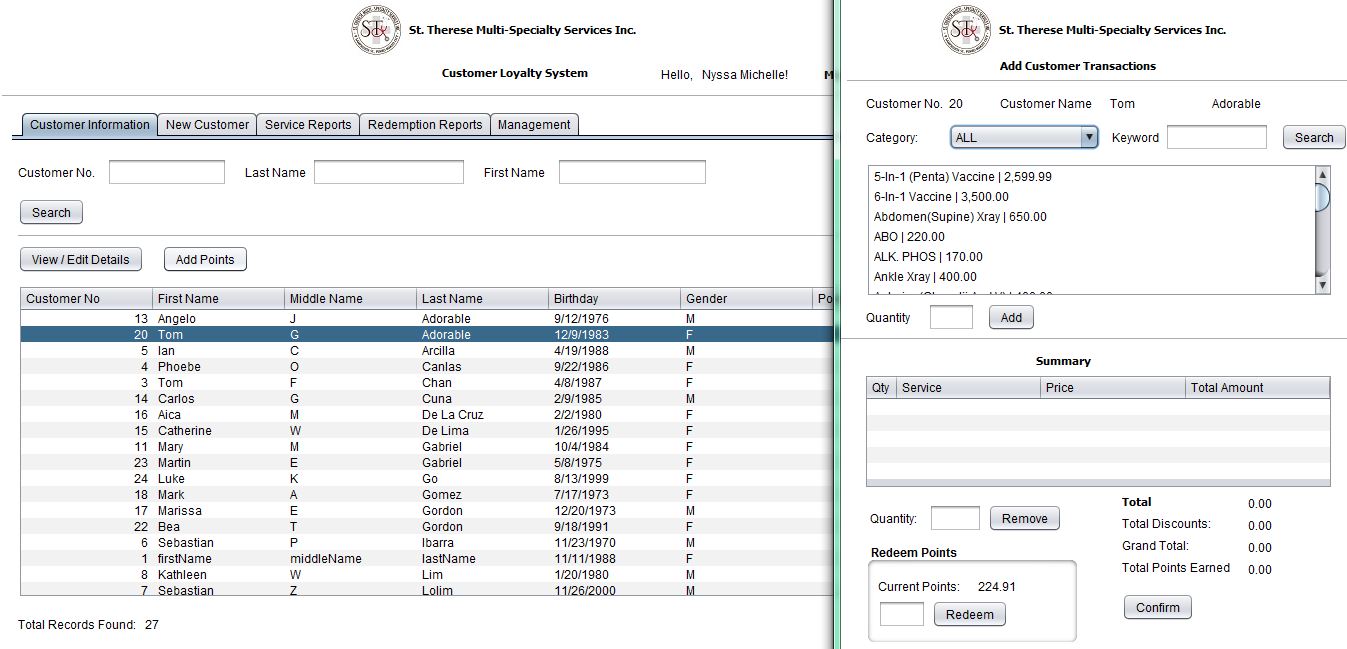Click the Add button beside Quantity
1347x649 pixels.
pyautogui.click(x=1011, y=317)
